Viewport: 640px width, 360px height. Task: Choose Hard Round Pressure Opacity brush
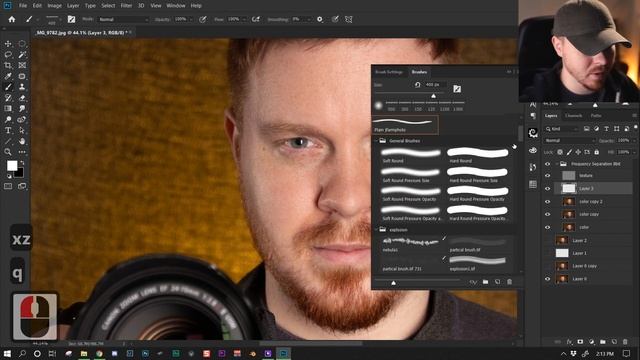point(478,193)
